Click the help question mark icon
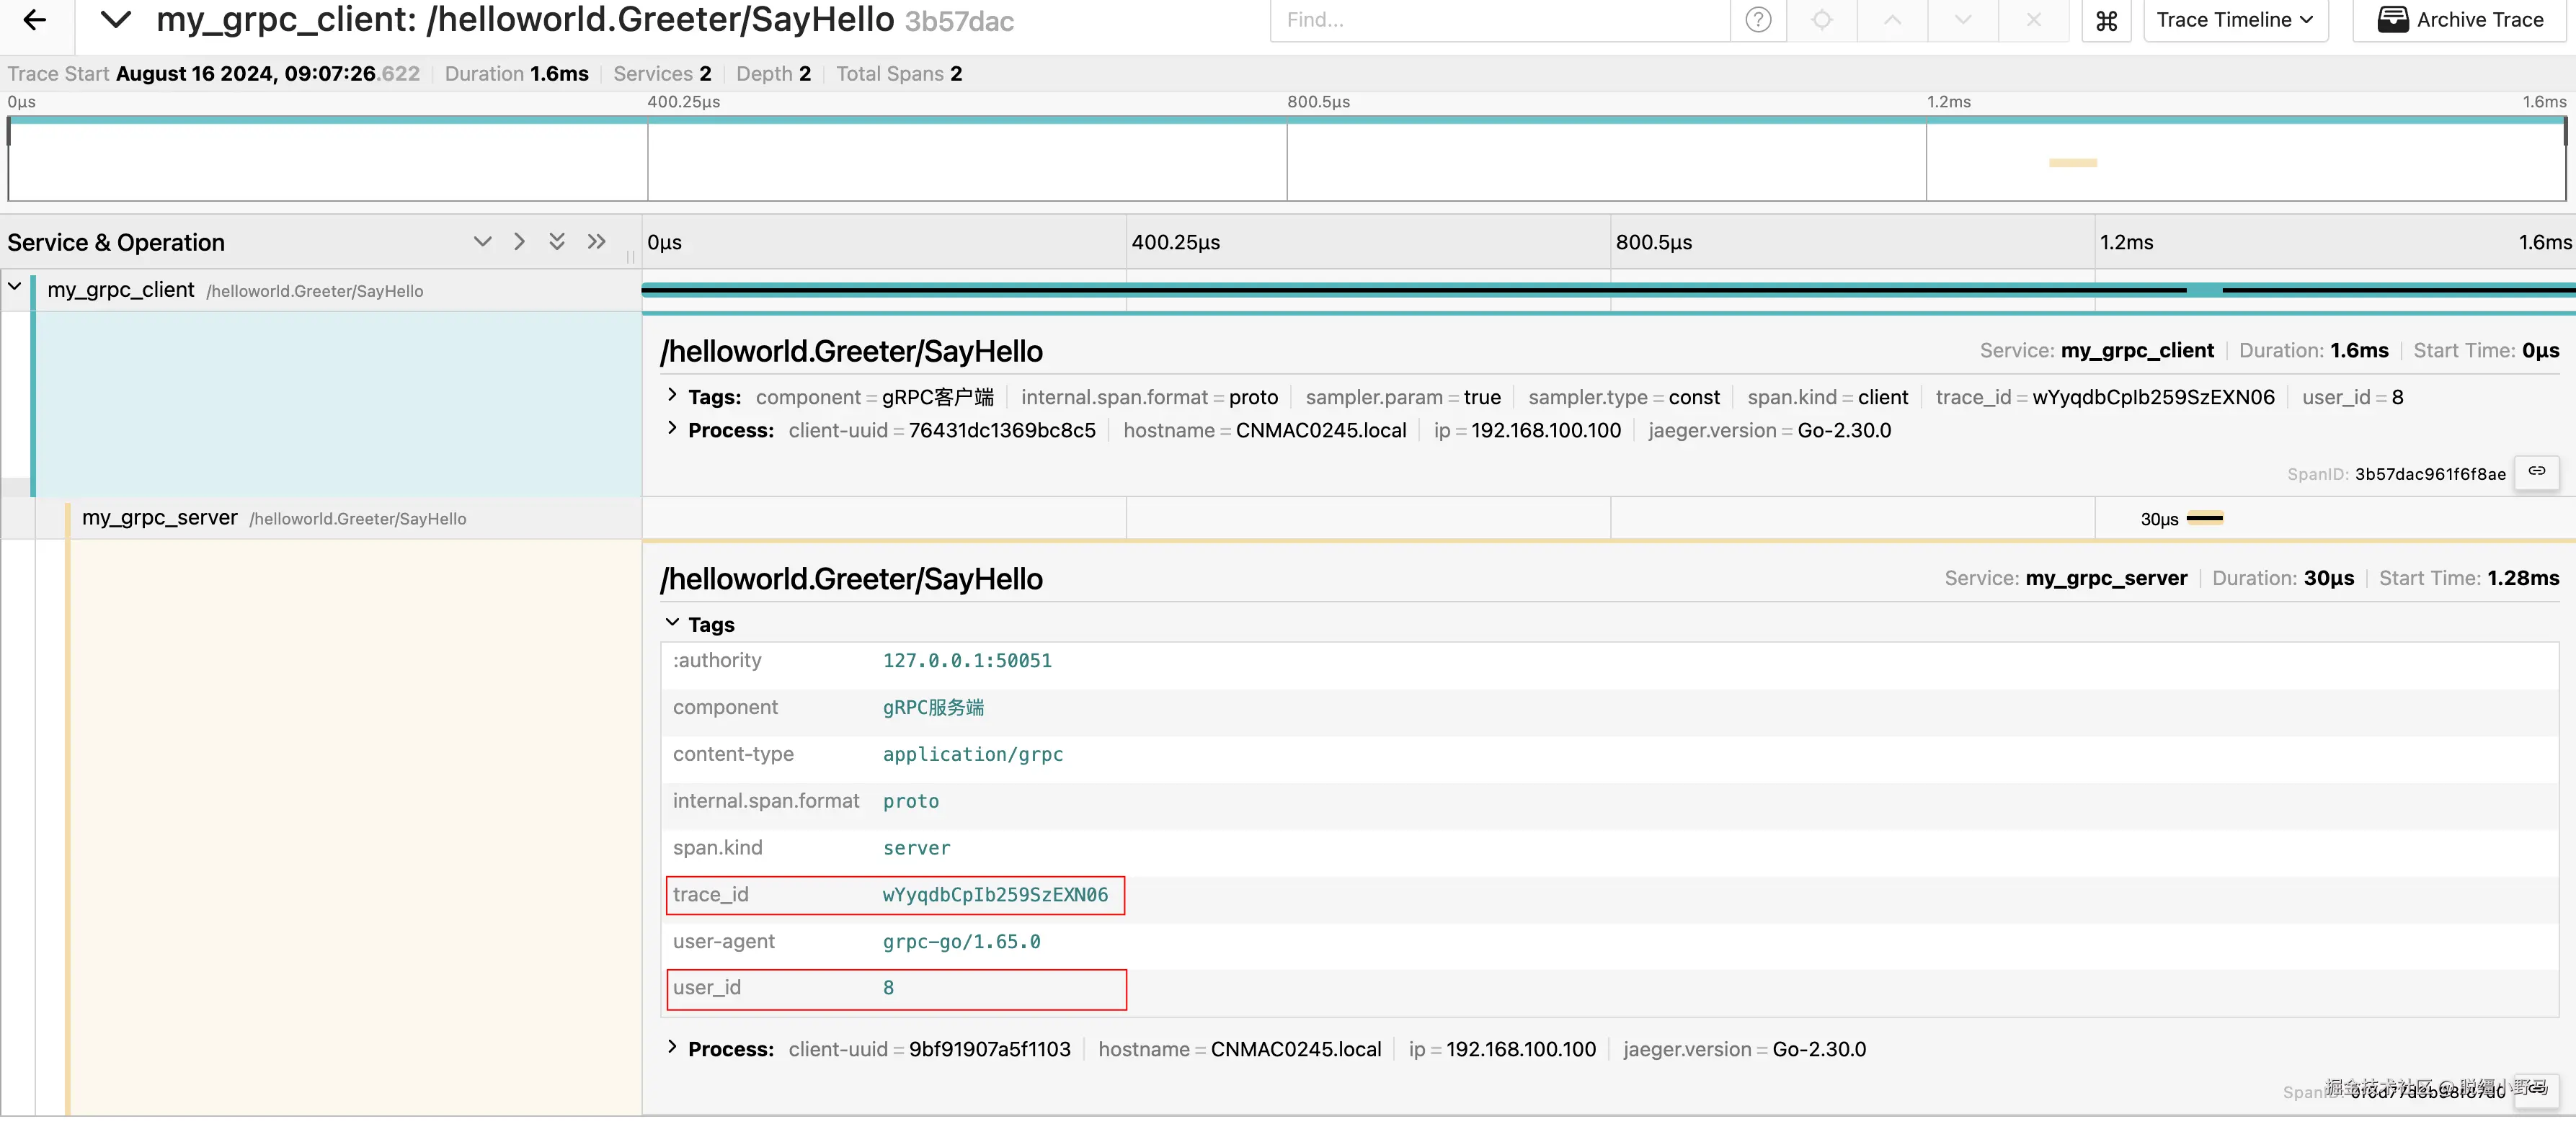Image resolution: width=2576 pixels, height=1124 pixels. point(1758,20)
